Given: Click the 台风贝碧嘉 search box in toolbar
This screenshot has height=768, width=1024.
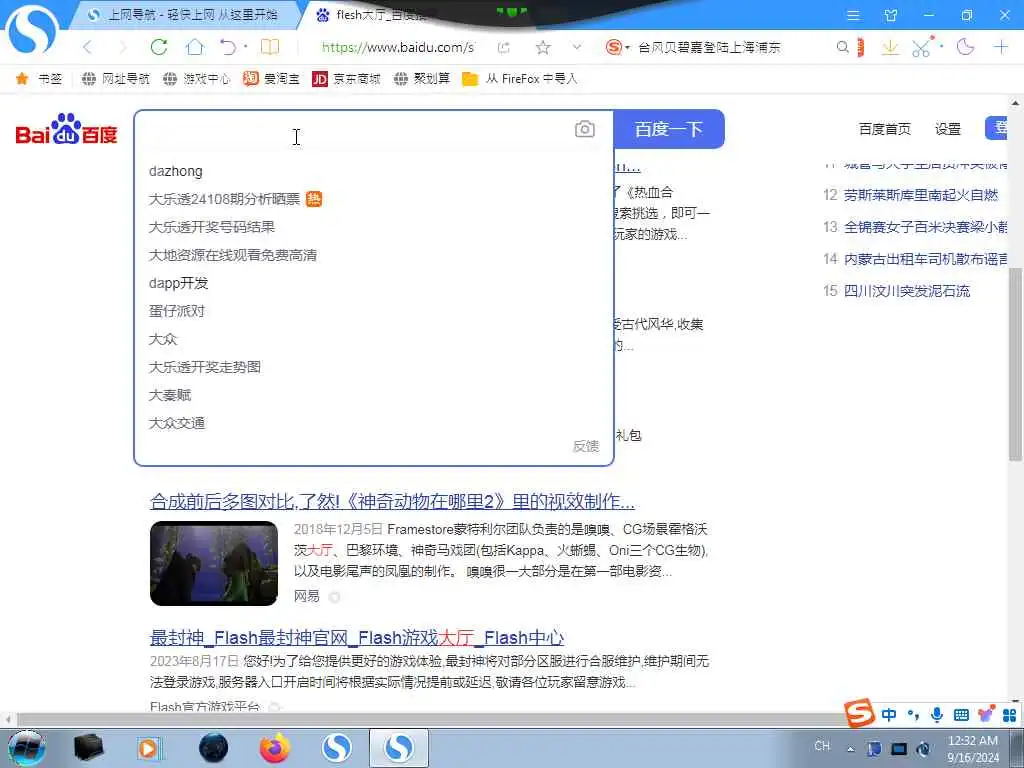Looking at the screenshot, I should [709, 47].
